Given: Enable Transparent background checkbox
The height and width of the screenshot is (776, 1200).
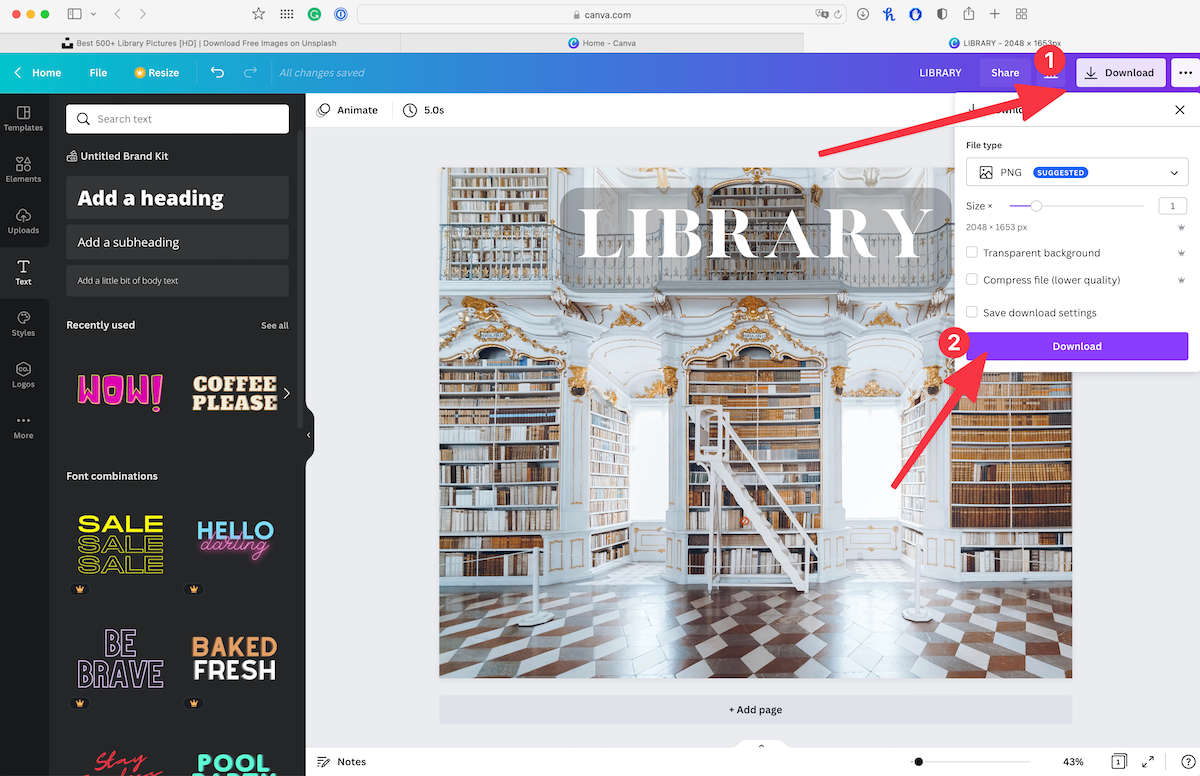Looking at the screenshot, I should tap(972, 253).
